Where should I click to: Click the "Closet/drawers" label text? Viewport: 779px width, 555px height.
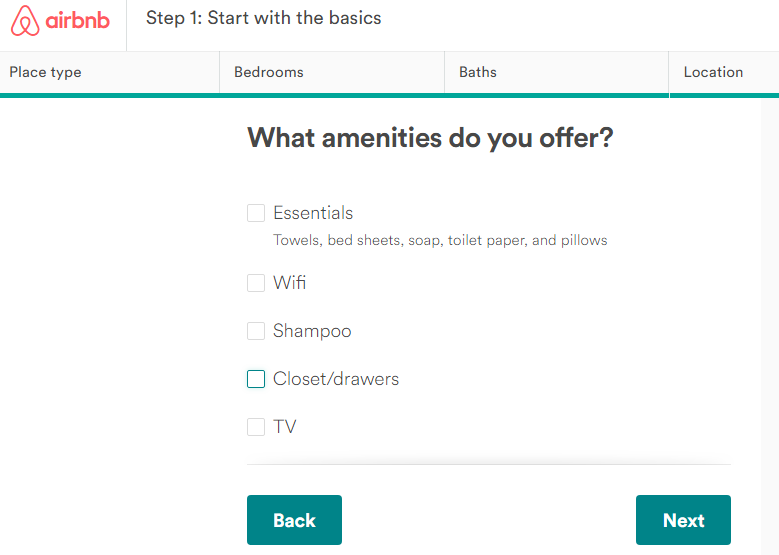[x=336, y=379]
